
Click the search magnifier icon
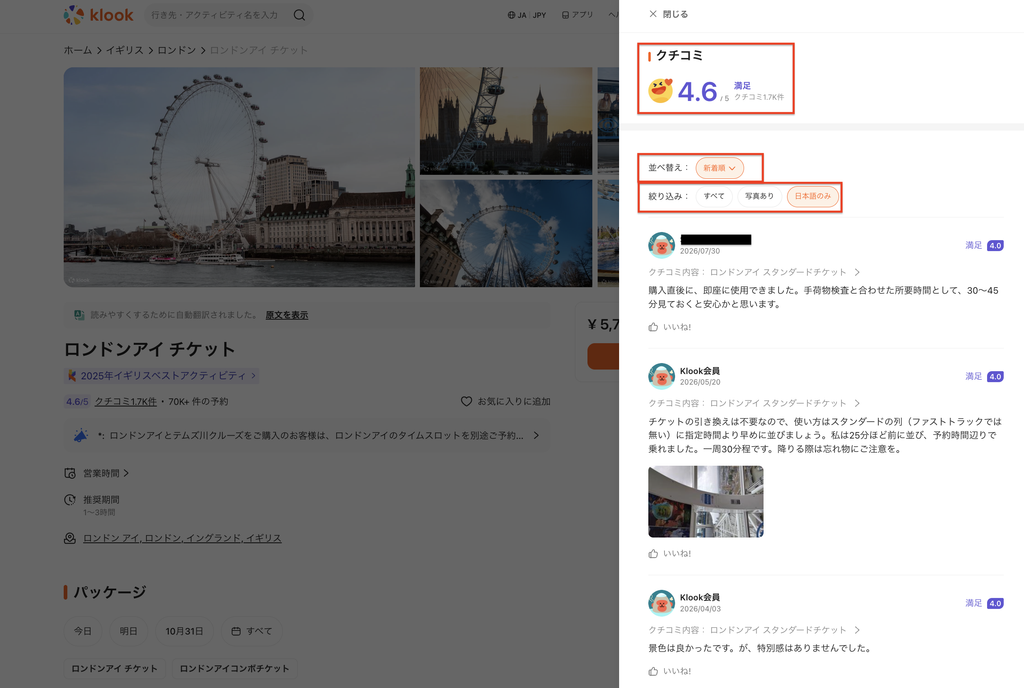(x=299, y=15)
